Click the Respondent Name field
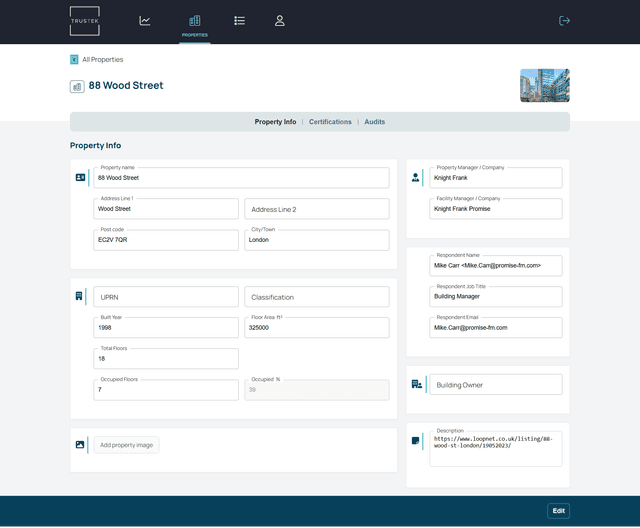The width and height of the screenshot is (640, 528). 496,266
